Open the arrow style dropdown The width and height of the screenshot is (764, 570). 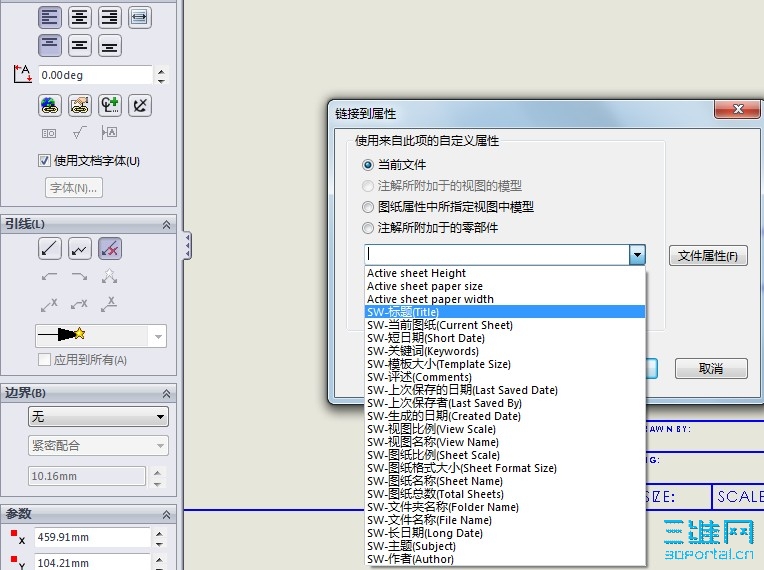[158, 336]
